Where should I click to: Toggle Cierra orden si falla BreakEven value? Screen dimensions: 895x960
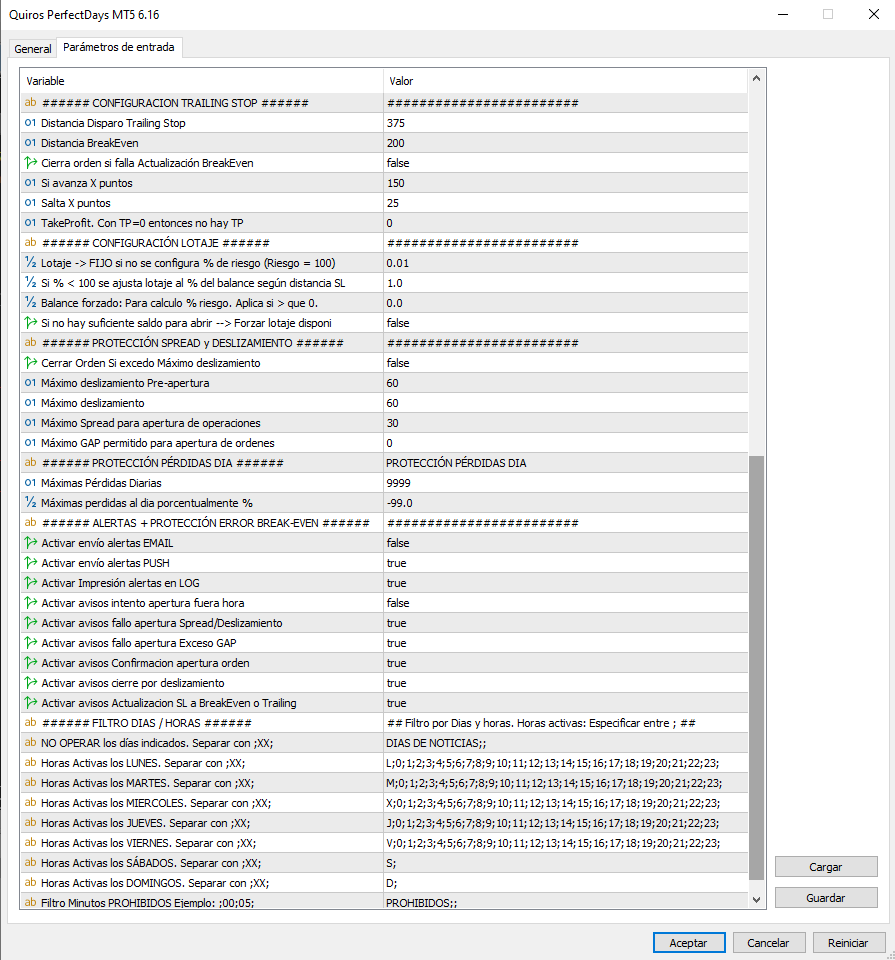(564, 163)
